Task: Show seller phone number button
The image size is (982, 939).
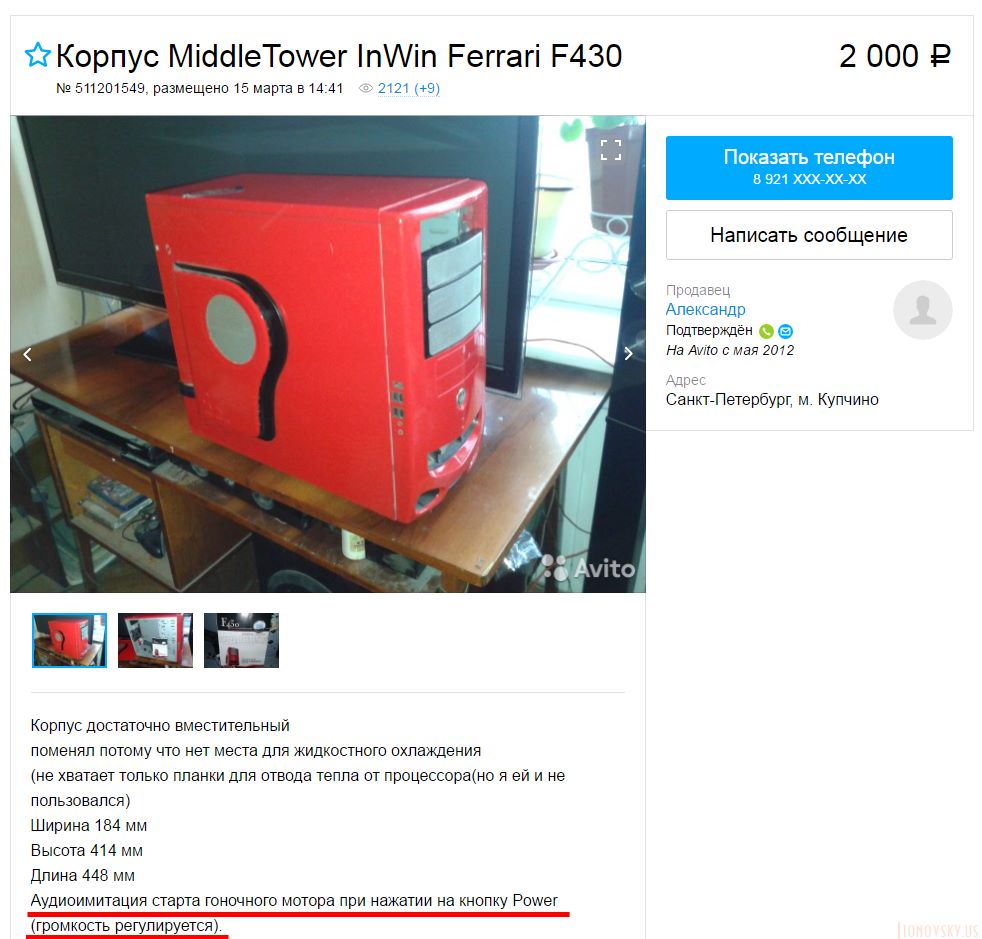Action: coord(809,168)
